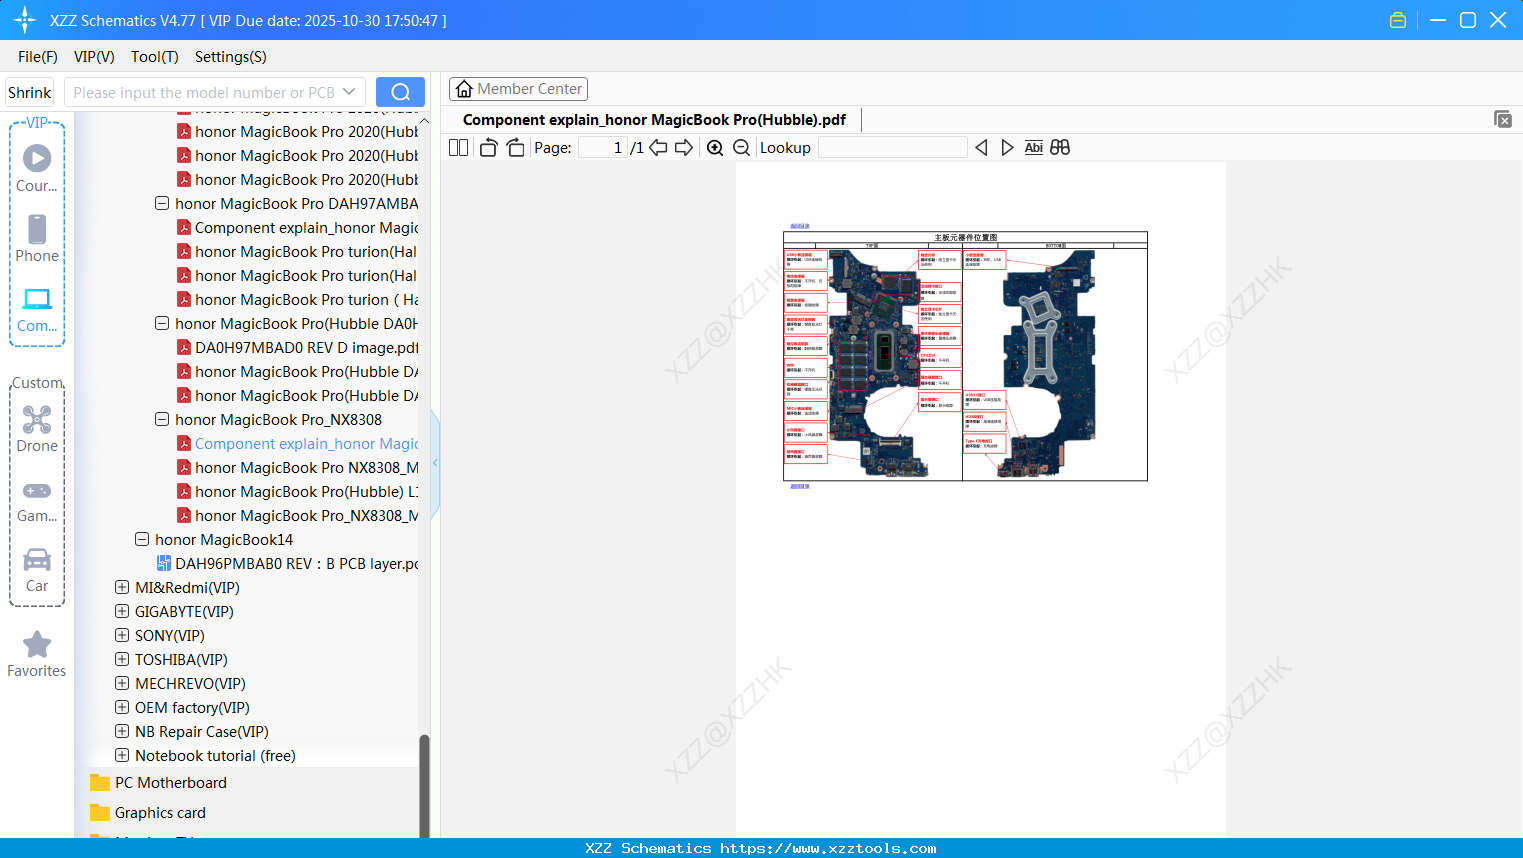Expand the TOSHIBA(VIP) node
The image size is (1523, 858).
[122, 659]
